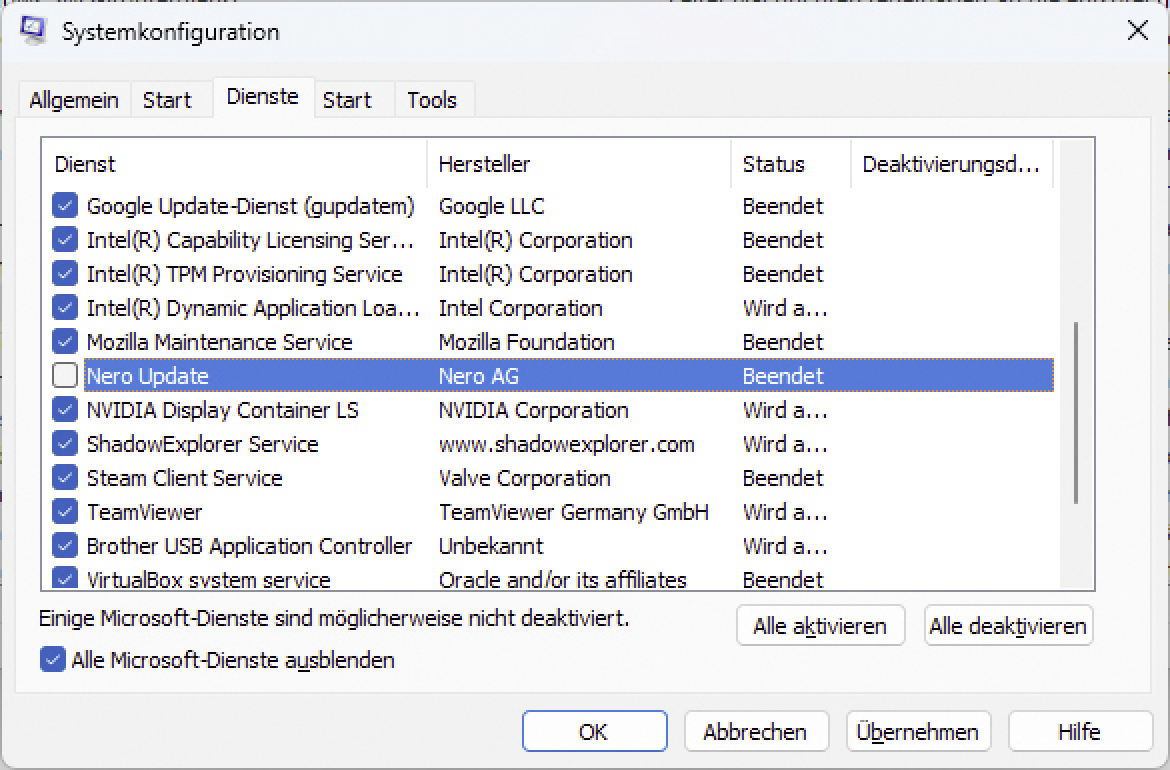Image resolution: width=1170 pixels, height=770 pixels.
Task: Switch to the Allgemein tab
Action: pos(74,99)
